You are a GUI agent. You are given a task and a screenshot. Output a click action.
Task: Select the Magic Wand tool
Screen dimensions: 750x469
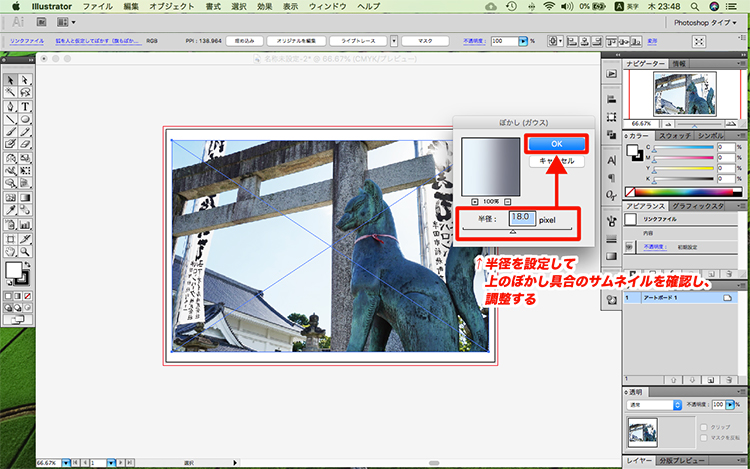point(10,92)
